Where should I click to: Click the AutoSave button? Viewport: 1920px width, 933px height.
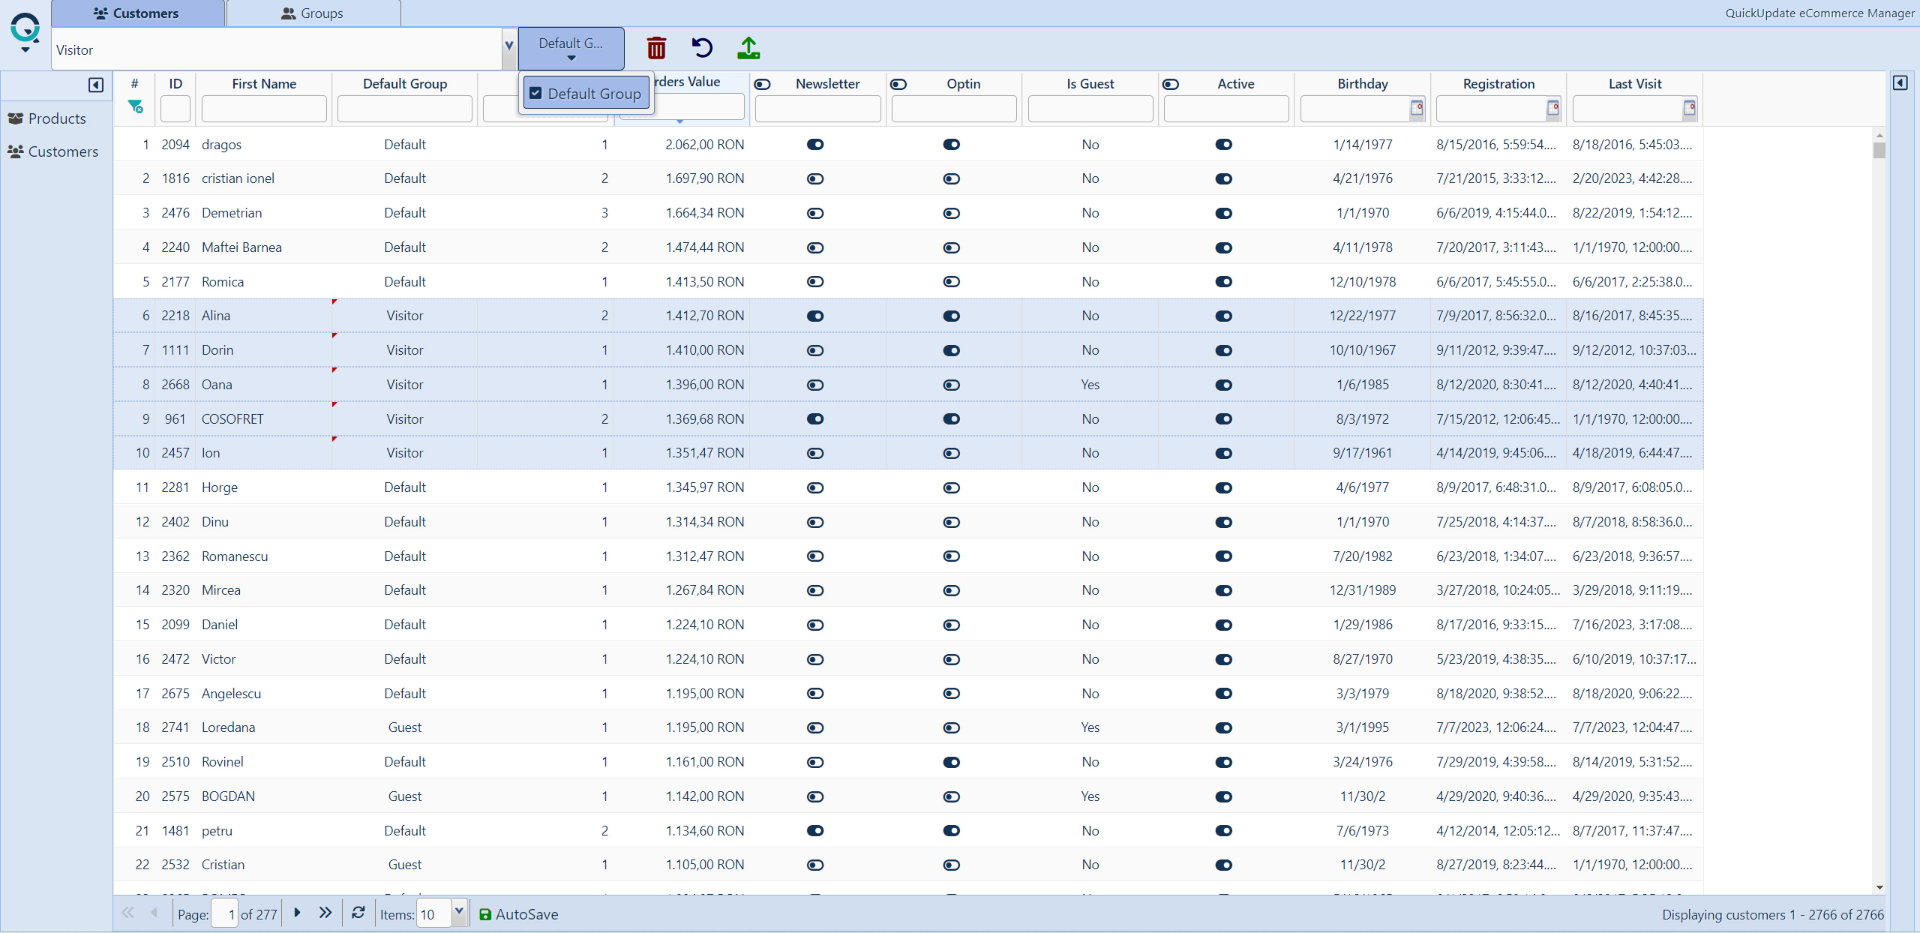518,914
